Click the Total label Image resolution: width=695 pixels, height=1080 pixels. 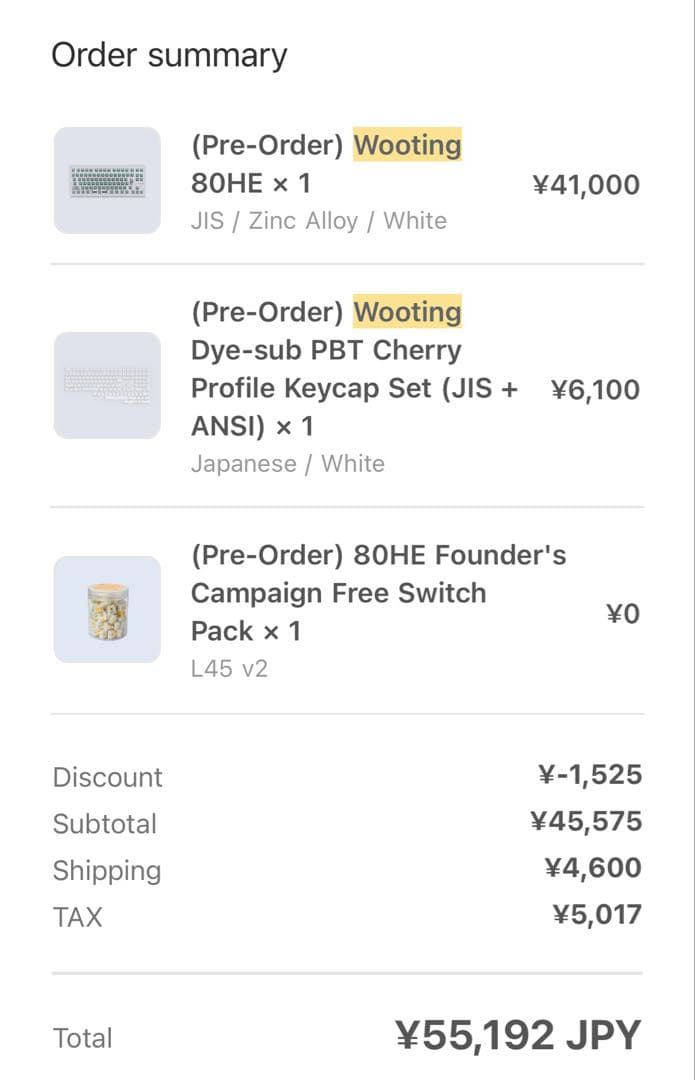pos(82,1038)
